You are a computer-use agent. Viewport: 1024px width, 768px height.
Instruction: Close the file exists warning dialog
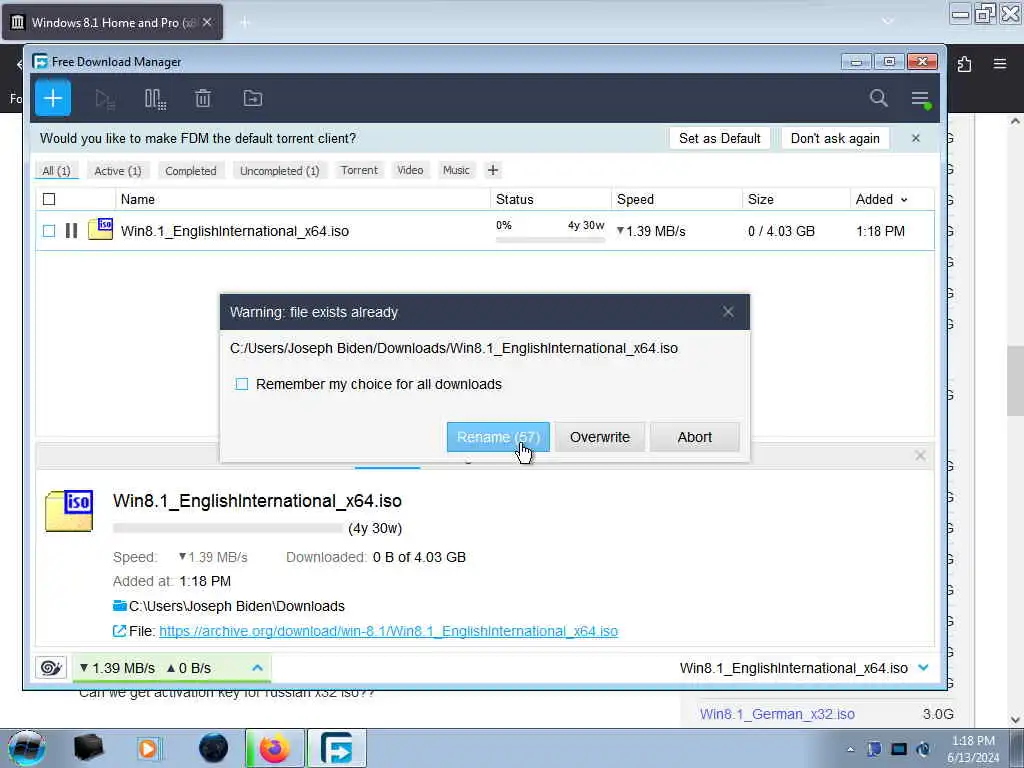(x=728, y=312)
